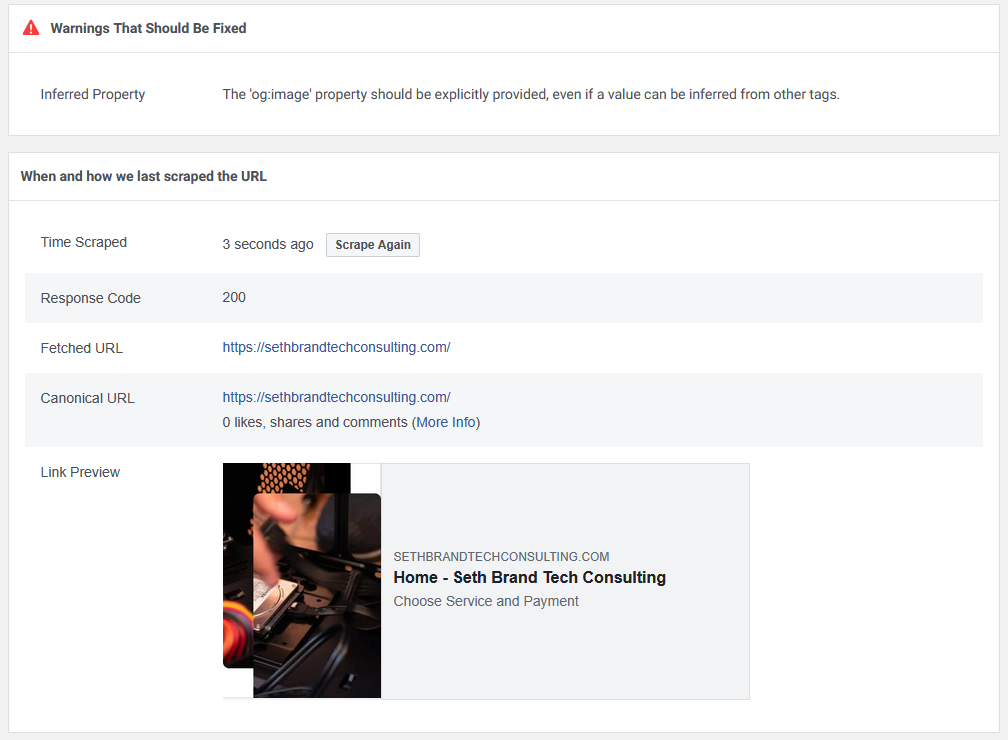Click the og:image warning message text

point(531,95)
